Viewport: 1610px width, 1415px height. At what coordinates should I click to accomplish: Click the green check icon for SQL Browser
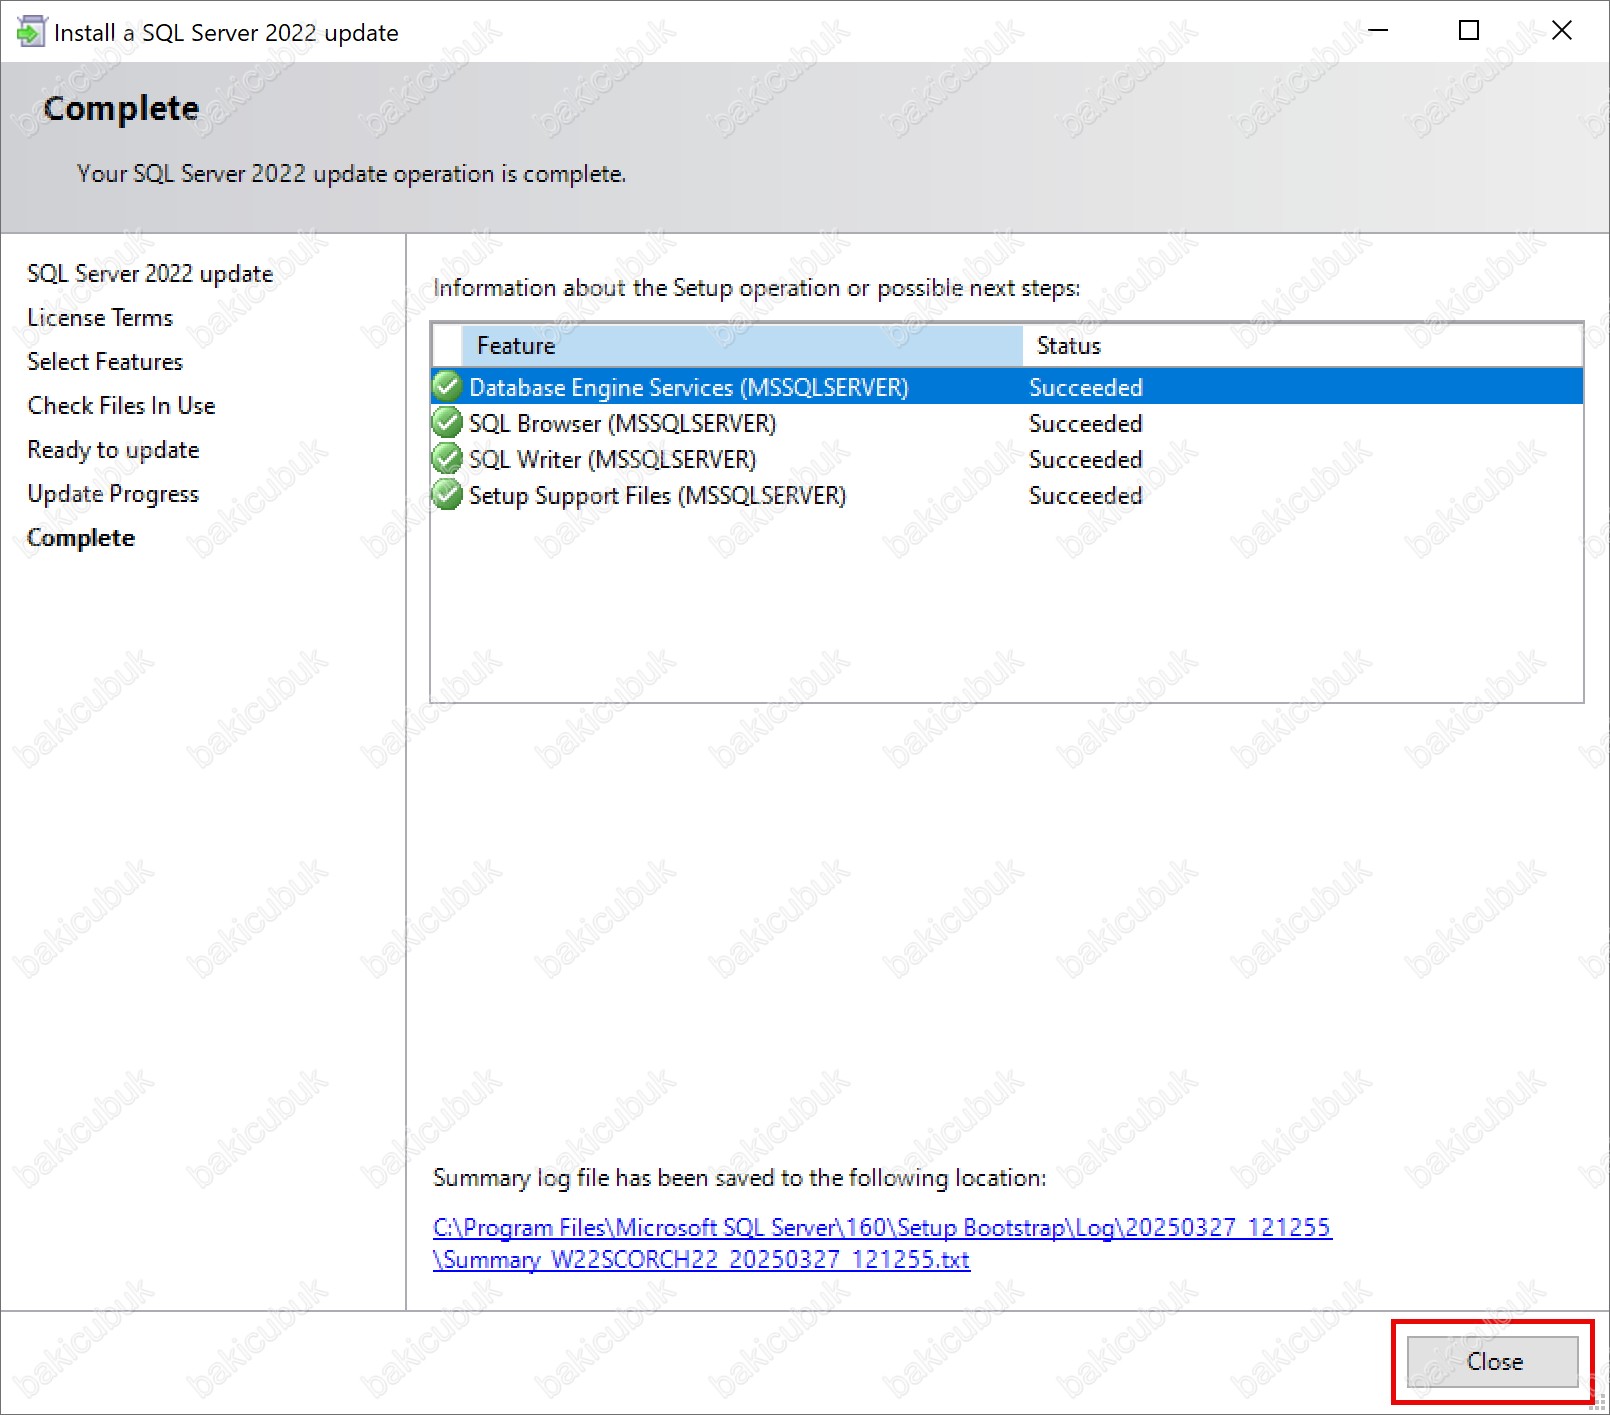[x=447, y=422]
